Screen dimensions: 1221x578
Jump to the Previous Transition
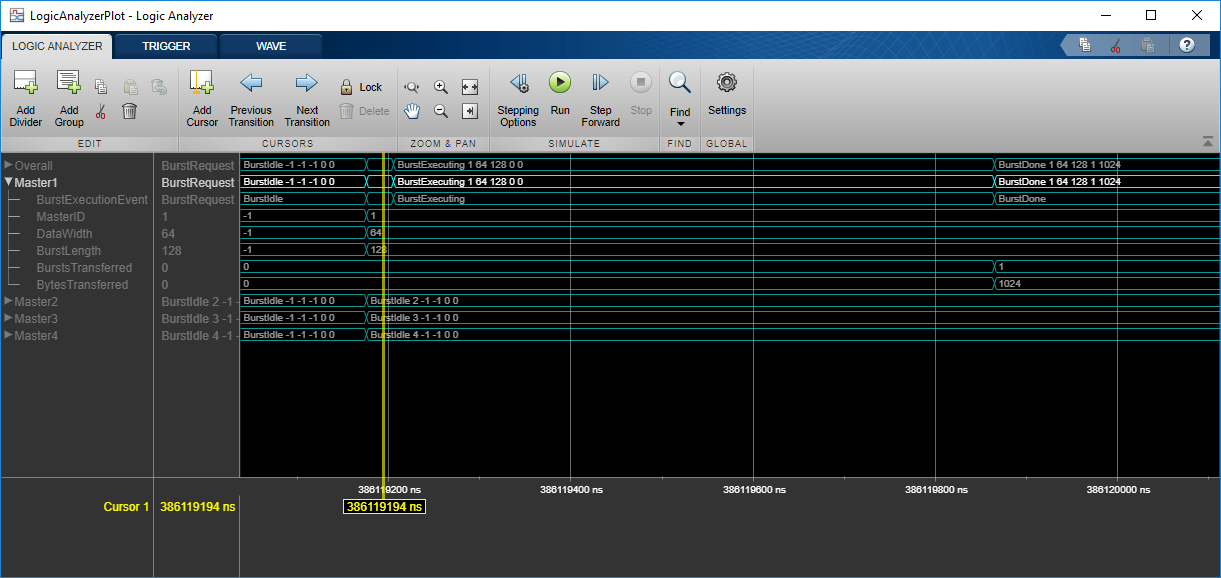coord(250,85)
